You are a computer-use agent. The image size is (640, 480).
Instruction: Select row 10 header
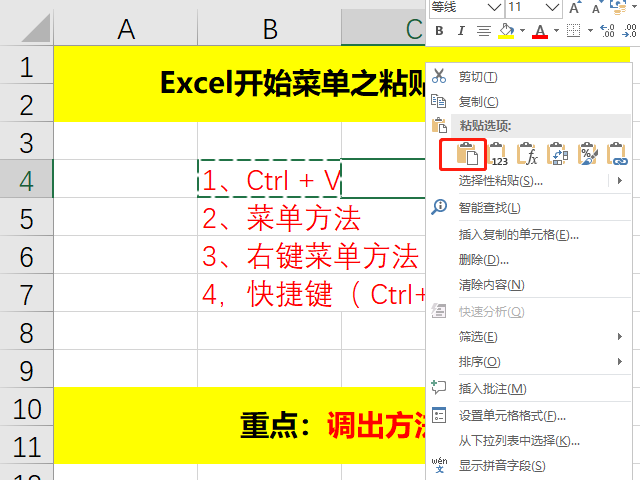[27, 407]
